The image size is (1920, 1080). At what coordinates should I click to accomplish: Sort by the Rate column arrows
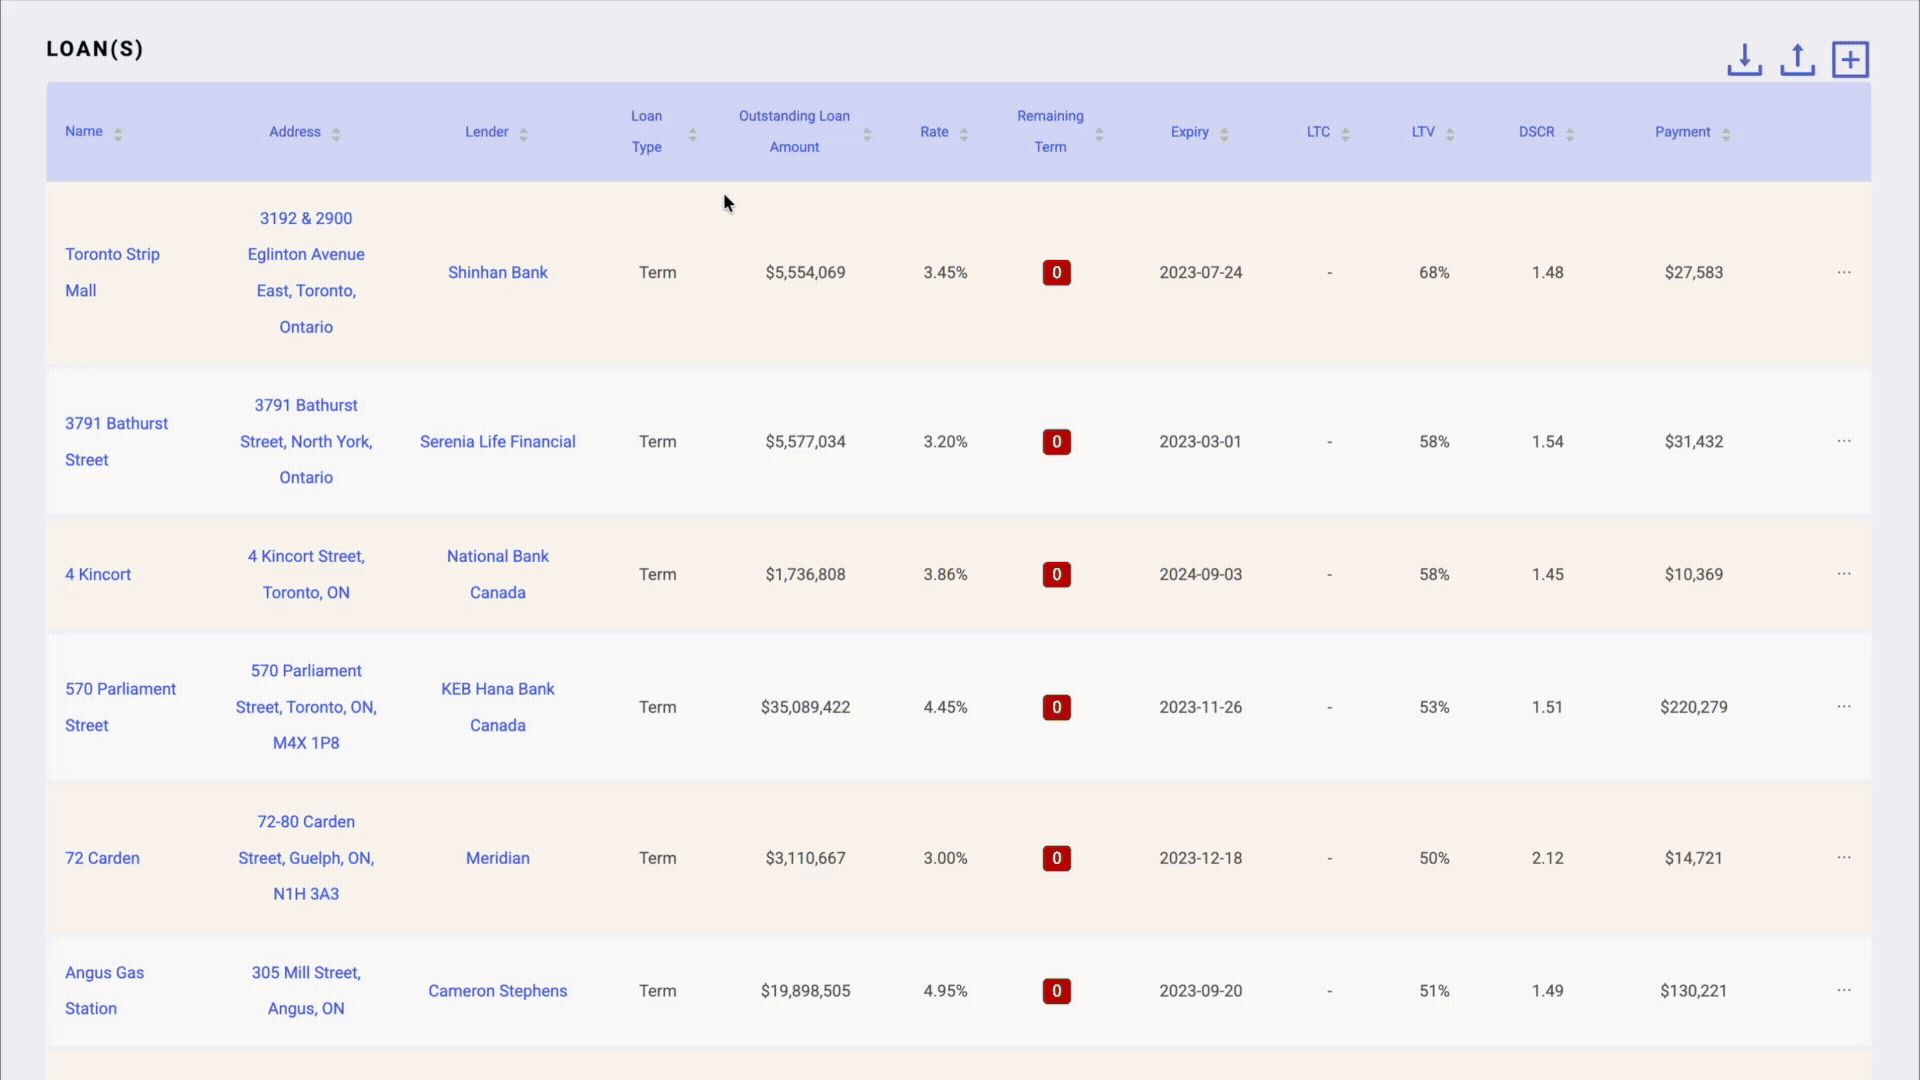point(963,133)
